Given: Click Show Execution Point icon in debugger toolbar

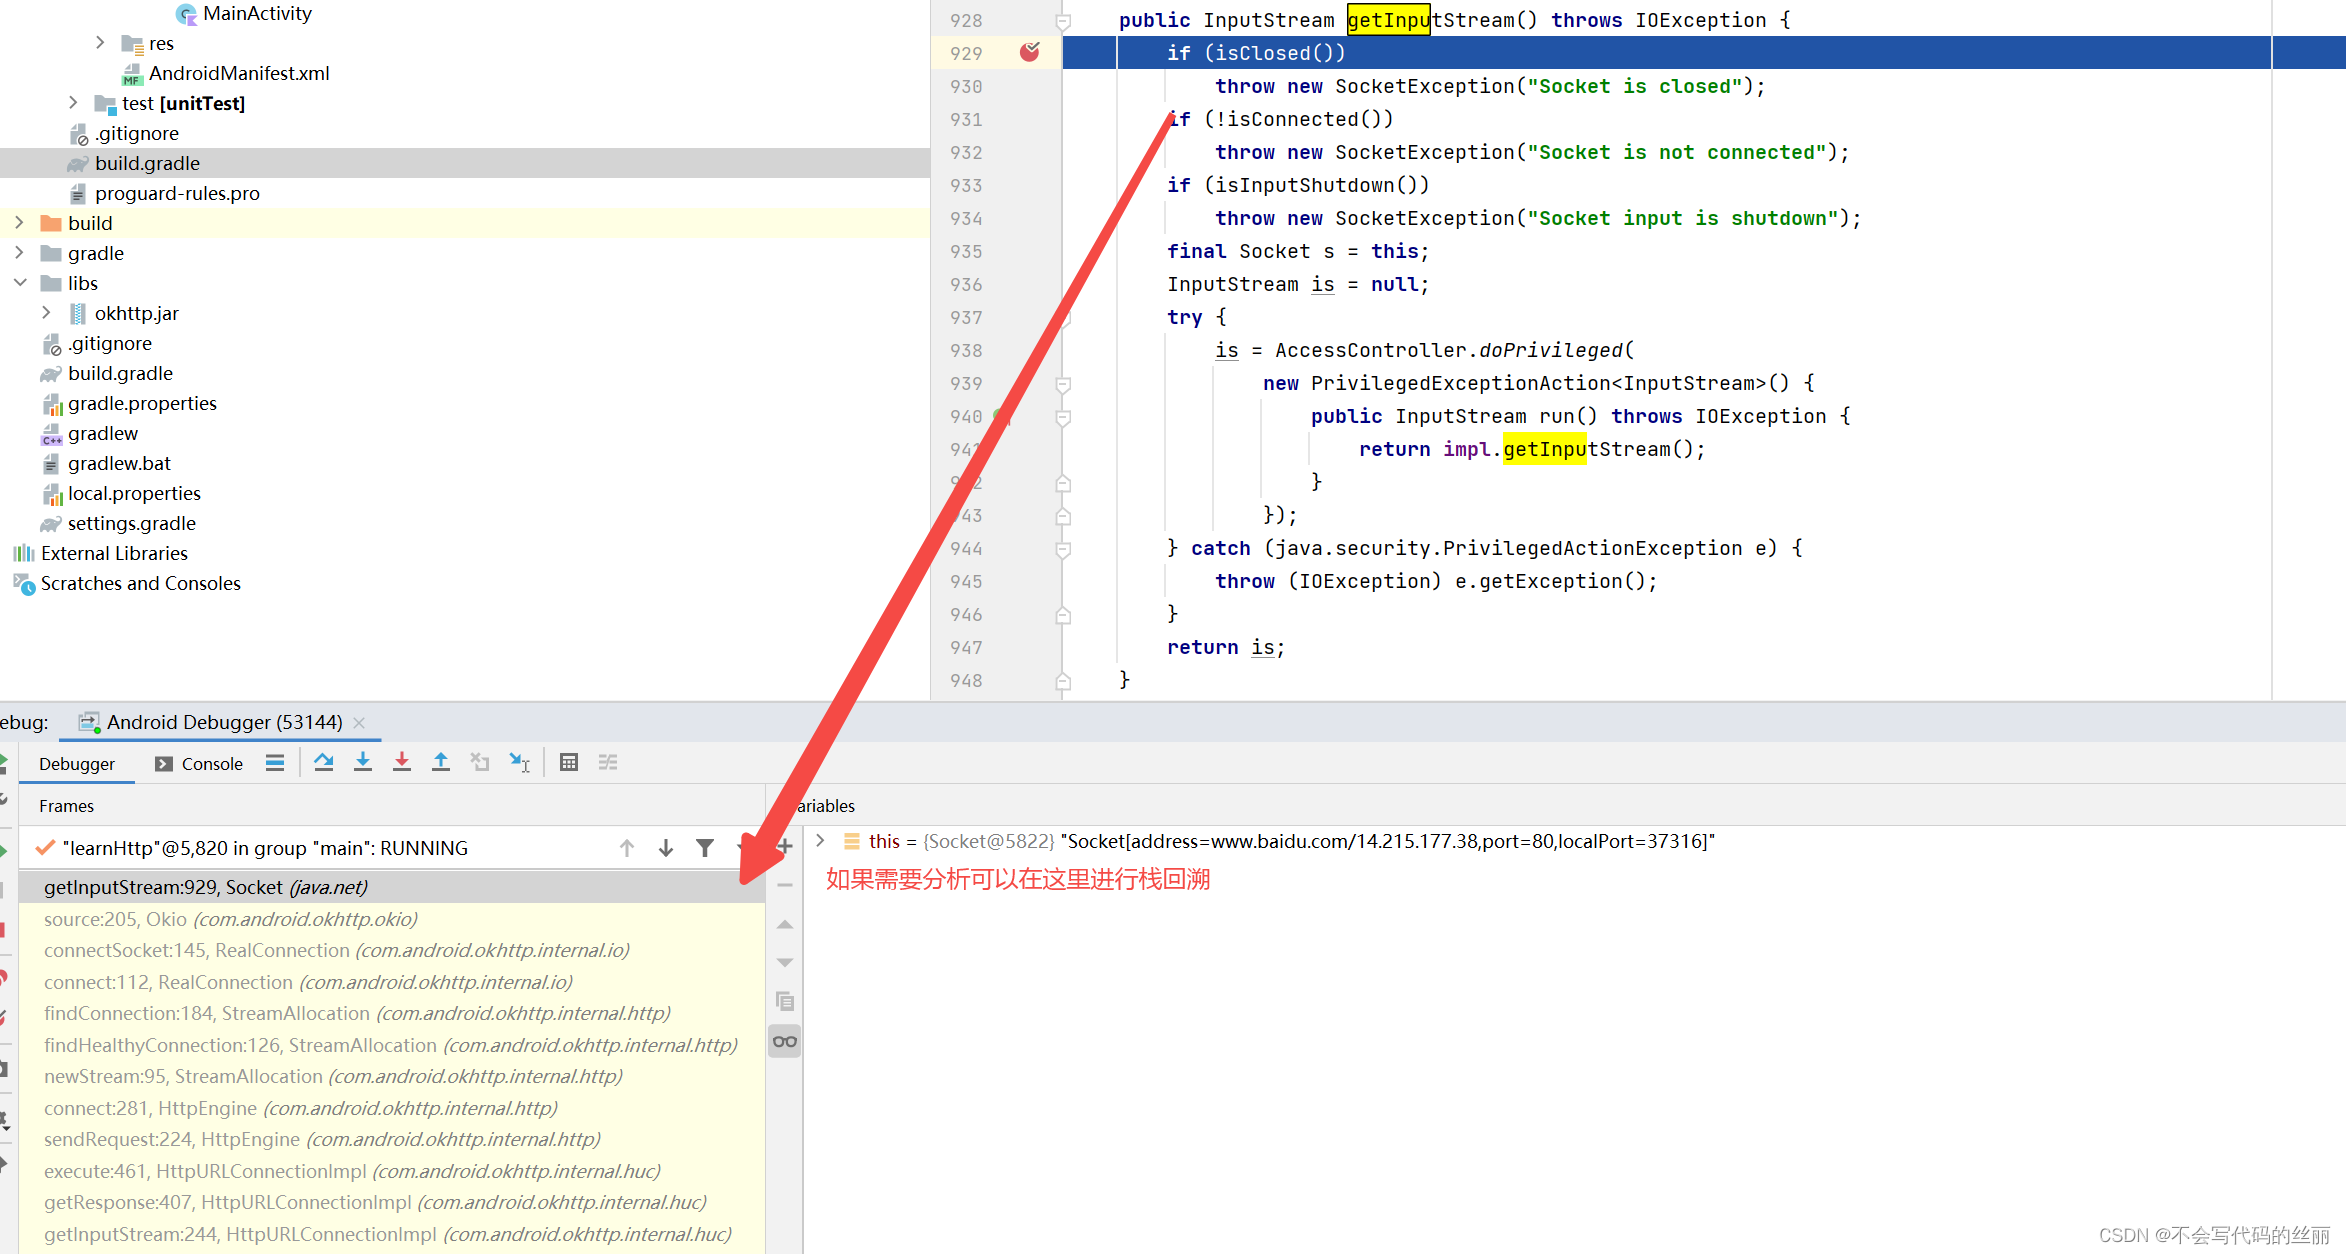Looking at the screenshot, I should (275, 763).
